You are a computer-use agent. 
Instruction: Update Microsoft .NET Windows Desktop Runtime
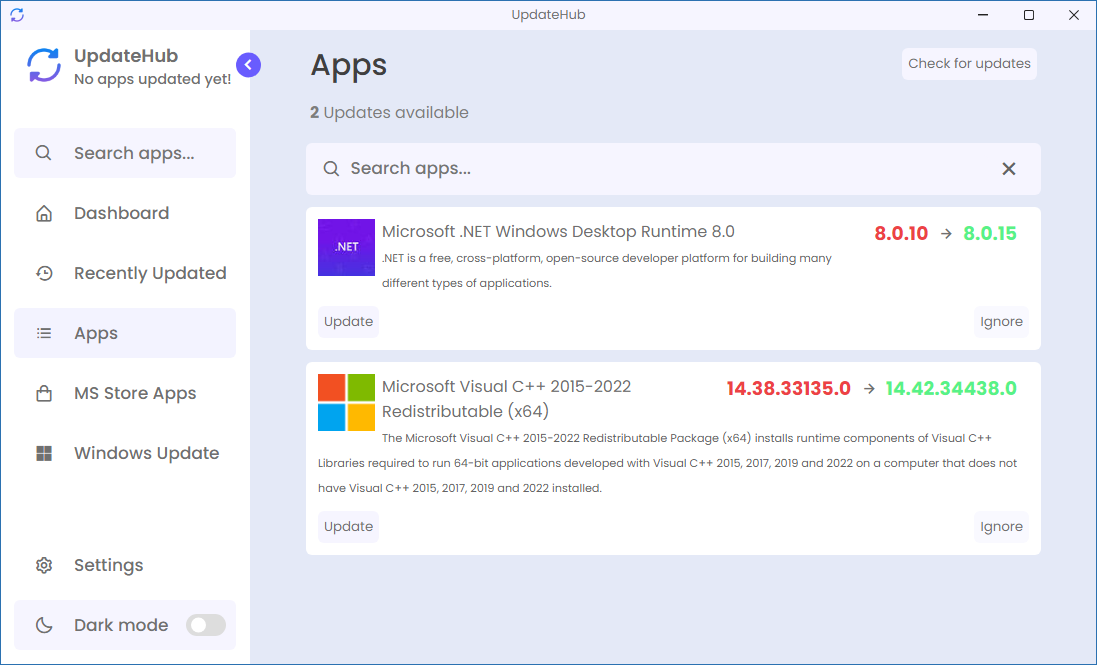coord(348,322)
